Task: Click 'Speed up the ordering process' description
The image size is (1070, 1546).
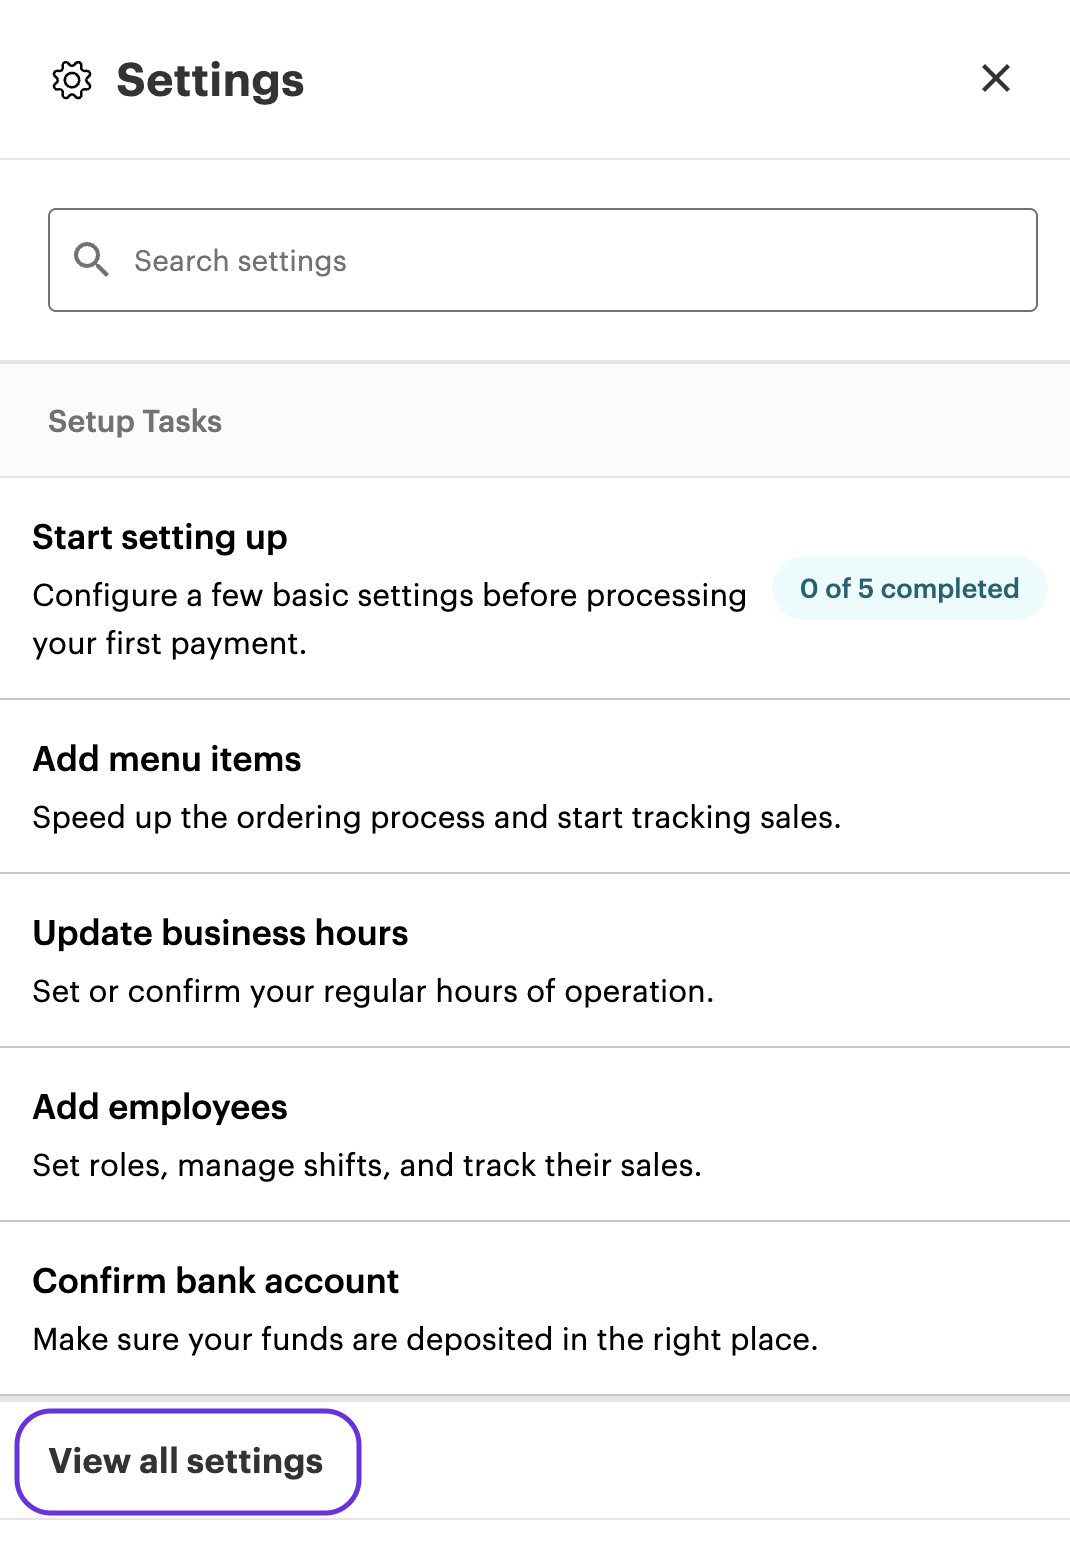Action: pyautogui.click(x=436, y=817)
